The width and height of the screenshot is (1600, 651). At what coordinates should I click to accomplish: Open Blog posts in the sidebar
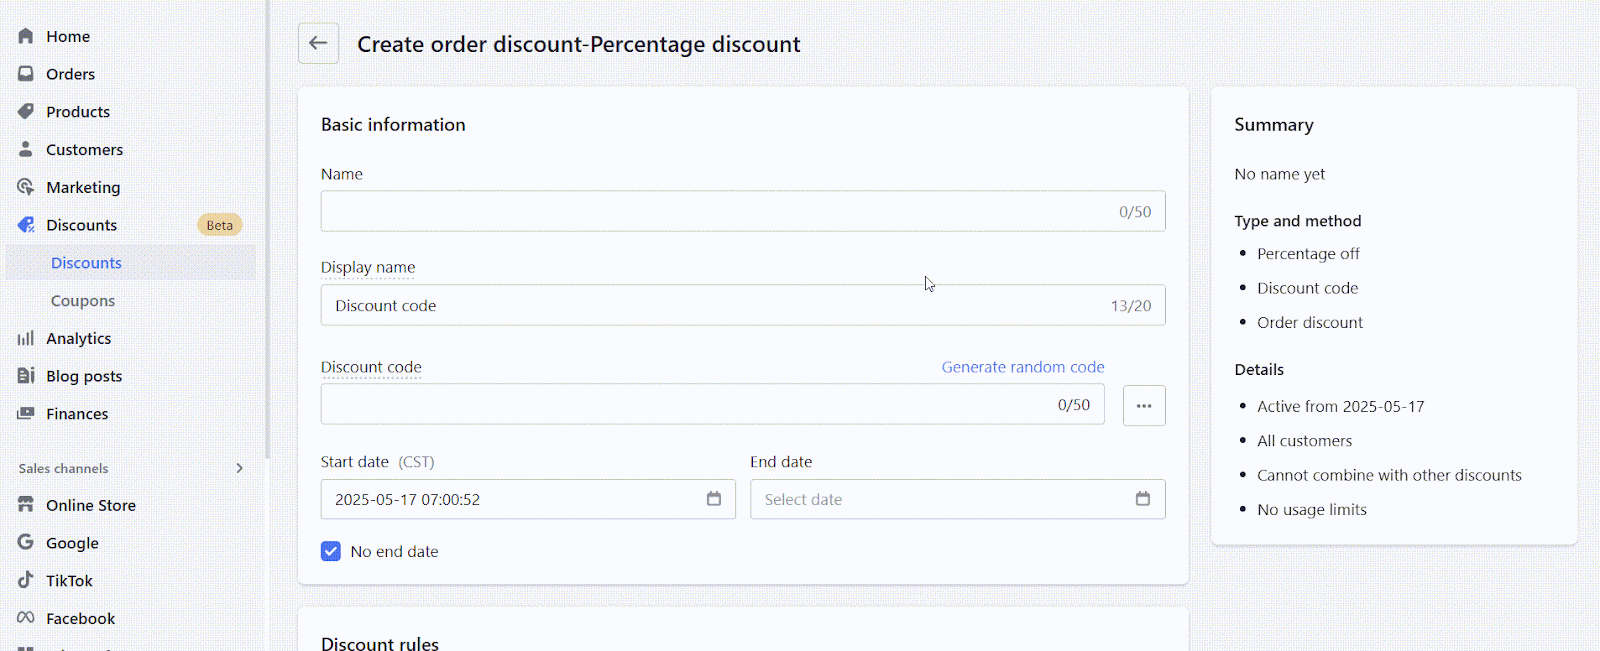[x=84, y=376]
